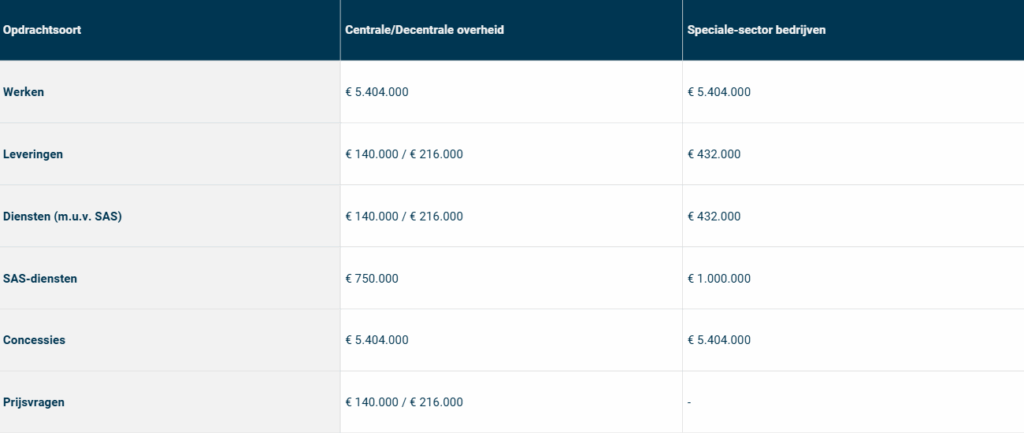Viewport: 1024px width, 433px height.
Task: Click Leveringen's € 432.000 value
Action: coord(714,154)
